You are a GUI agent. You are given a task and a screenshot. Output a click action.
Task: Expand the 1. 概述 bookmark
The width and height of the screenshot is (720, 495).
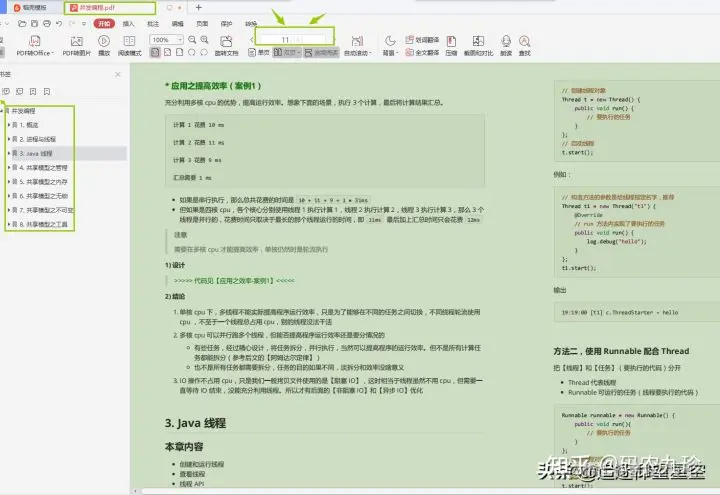tap(9, 125)
